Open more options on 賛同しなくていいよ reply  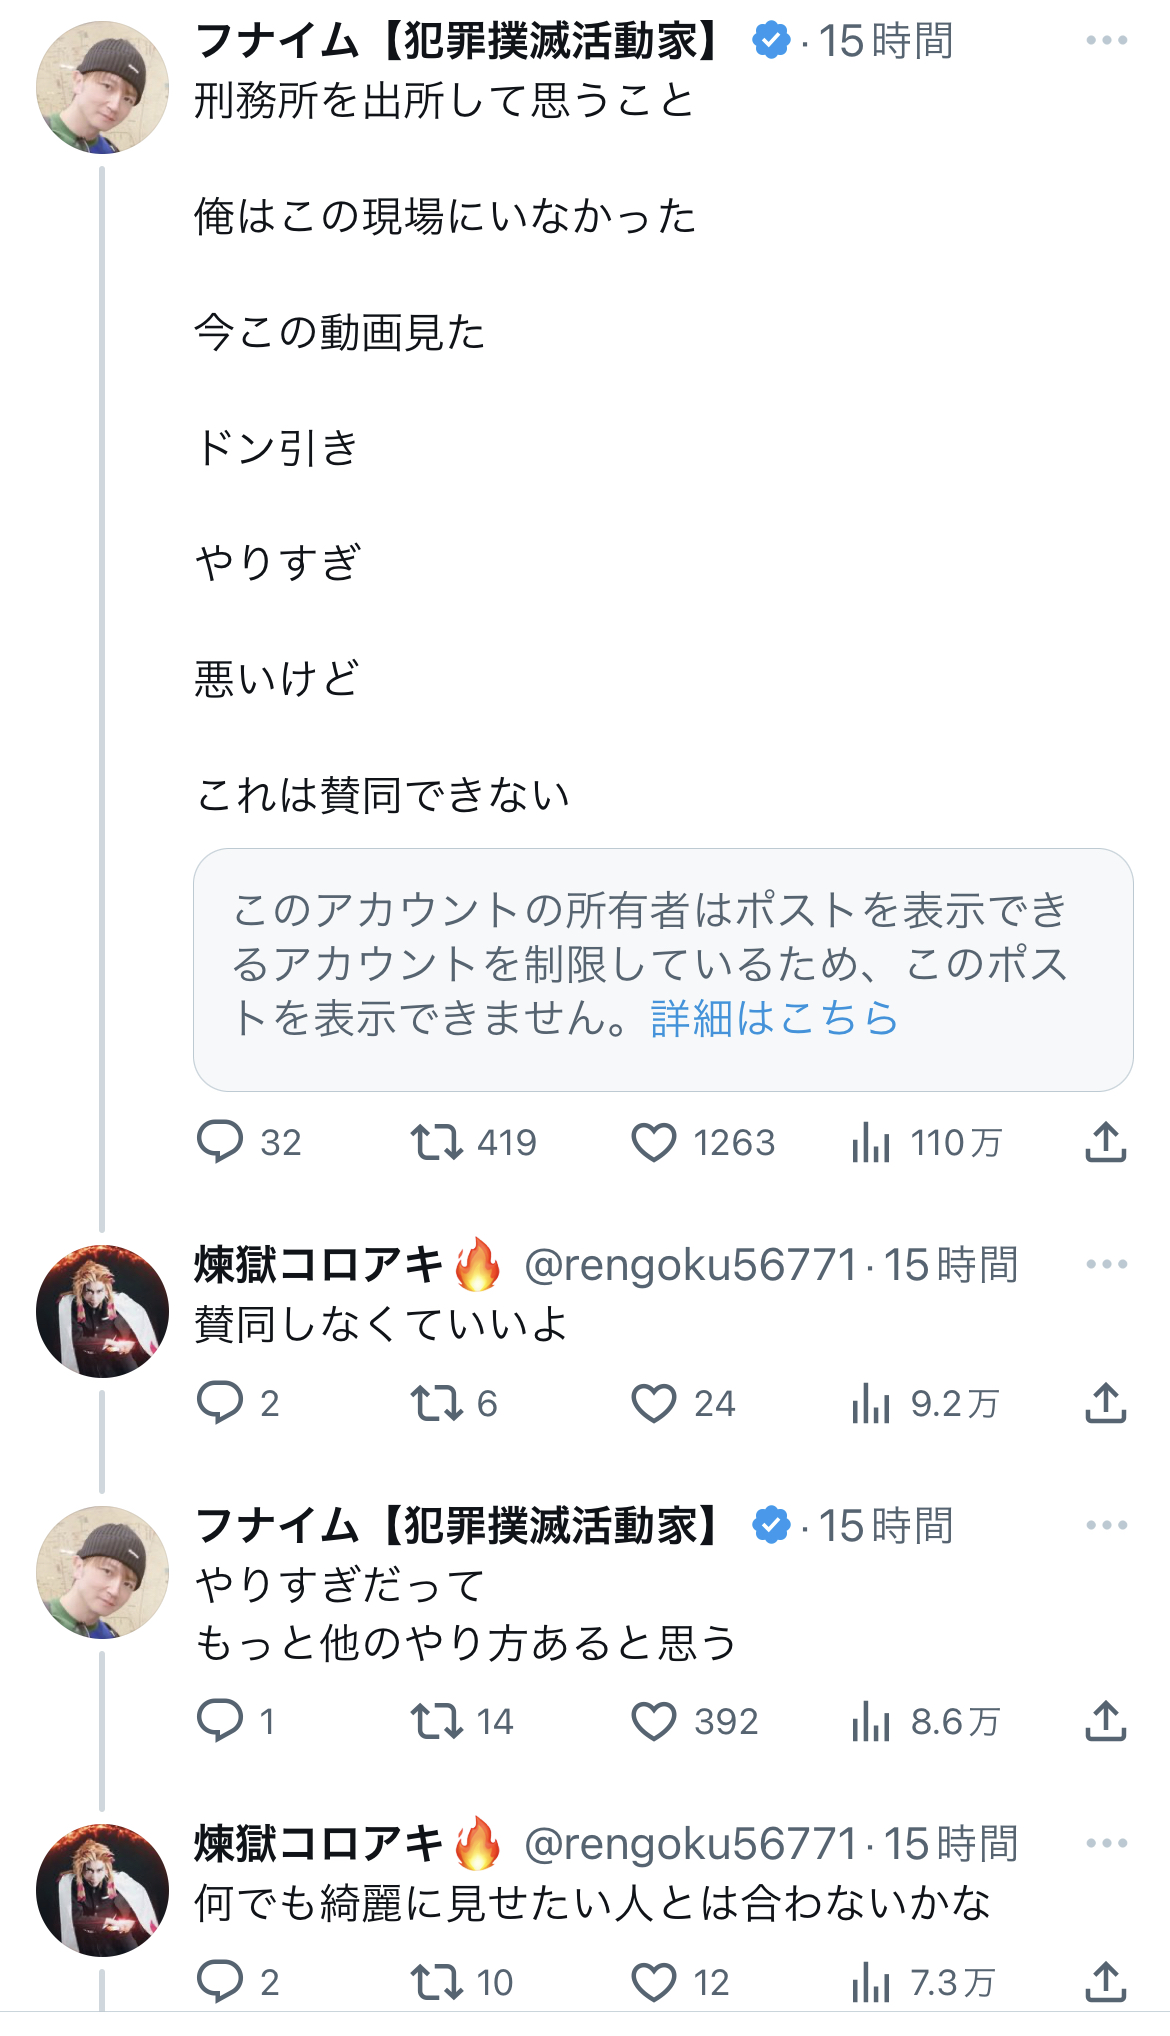click(x=1106, y=1265)
